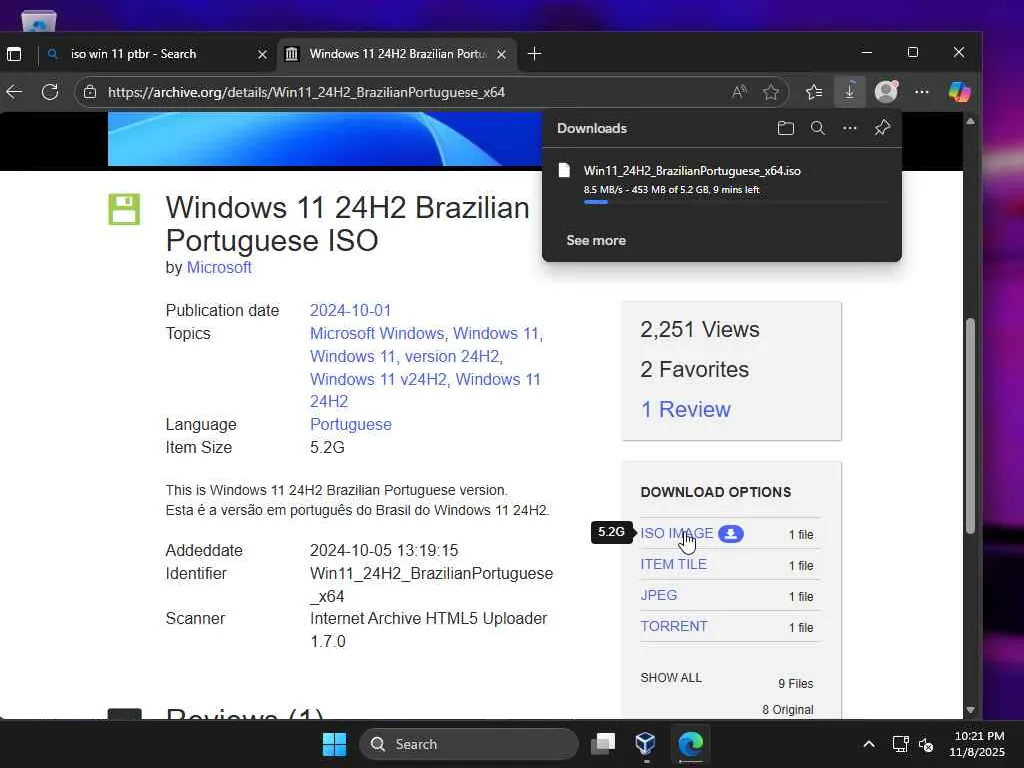Download the ISO IMAGE file
Viewport: 1024px width, 768px height.
677,534
